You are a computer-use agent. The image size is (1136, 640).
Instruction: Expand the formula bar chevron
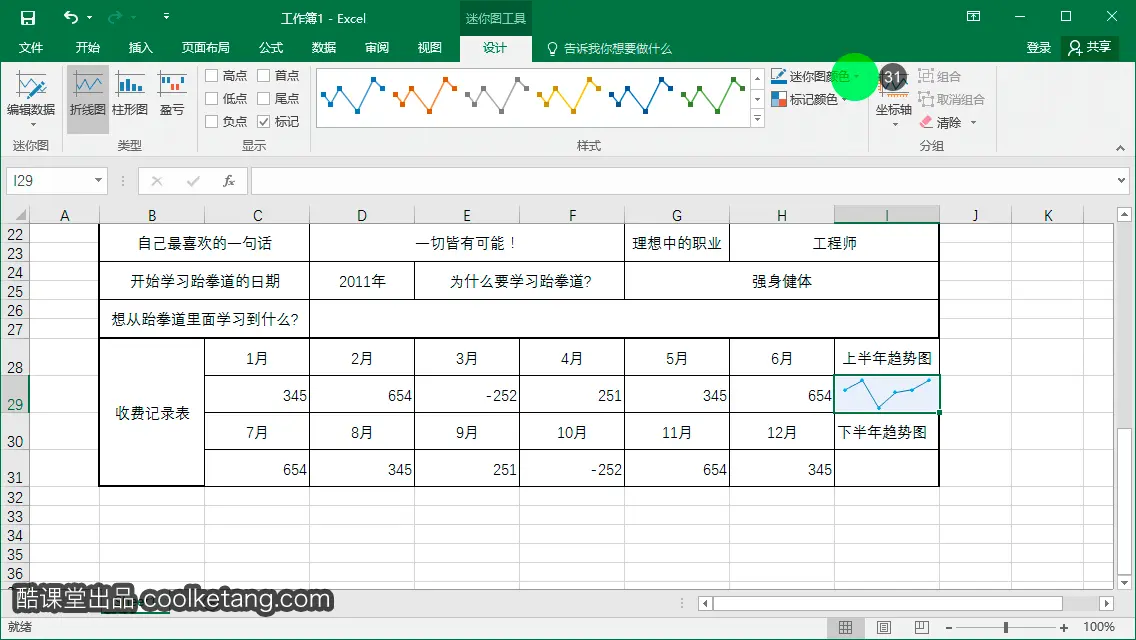pyautogui.click(x=1122, y=180)
